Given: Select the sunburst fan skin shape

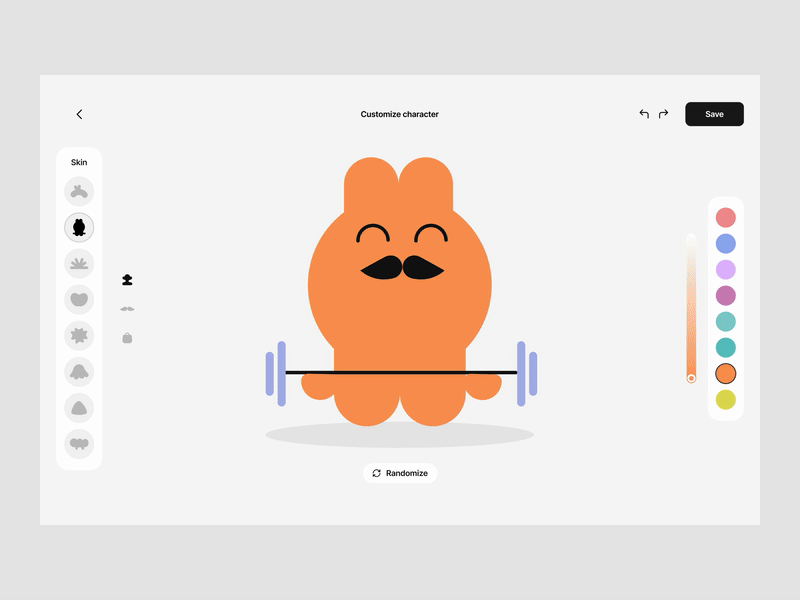Looking at the screenshot, I should coord(79,264).
